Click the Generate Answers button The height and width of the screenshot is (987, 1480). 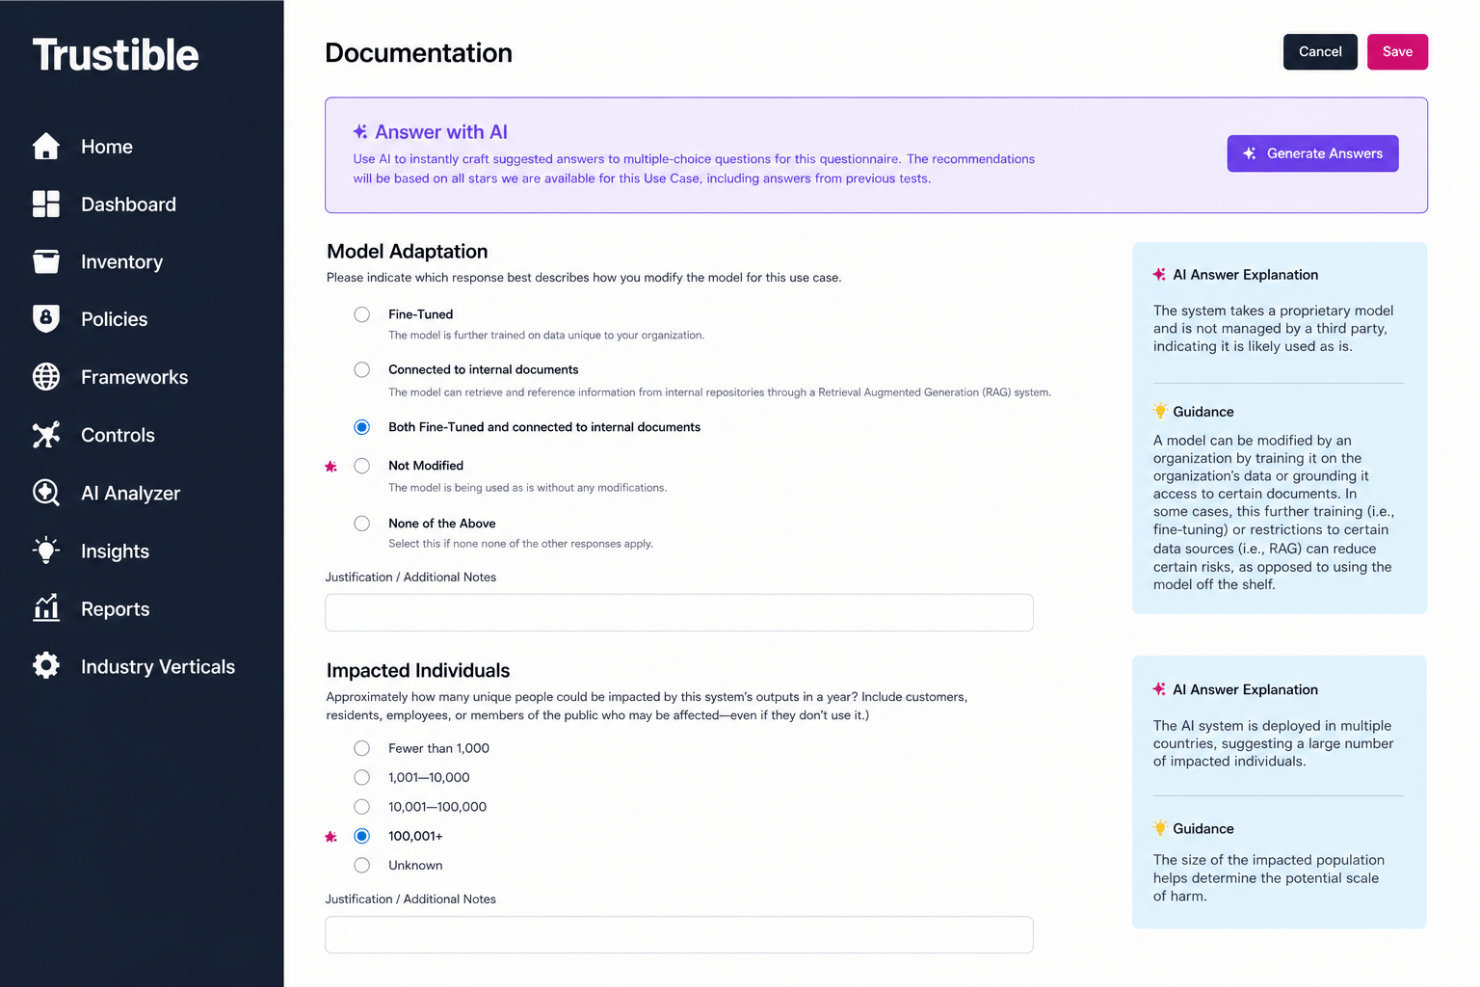coord(1313,153)
